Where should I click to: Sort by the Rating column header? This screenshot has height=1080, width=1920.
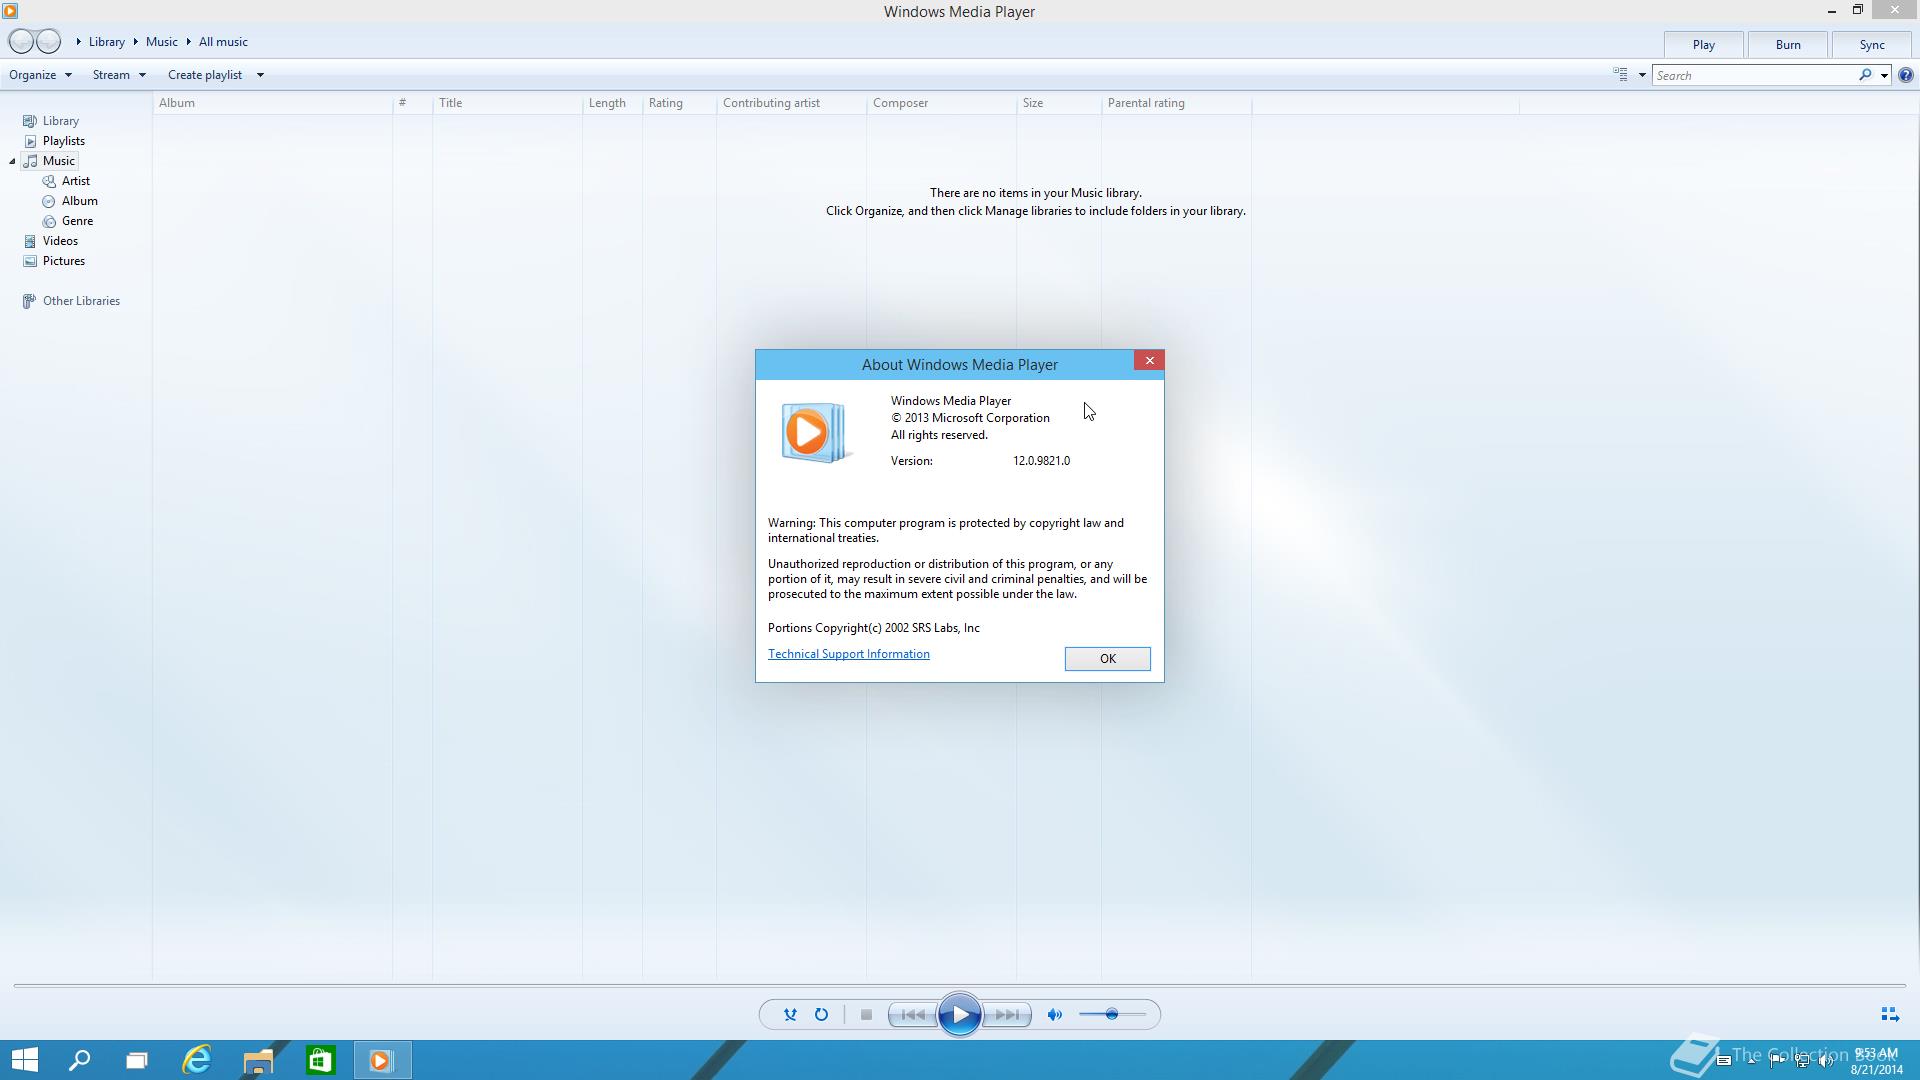[680, 103]
